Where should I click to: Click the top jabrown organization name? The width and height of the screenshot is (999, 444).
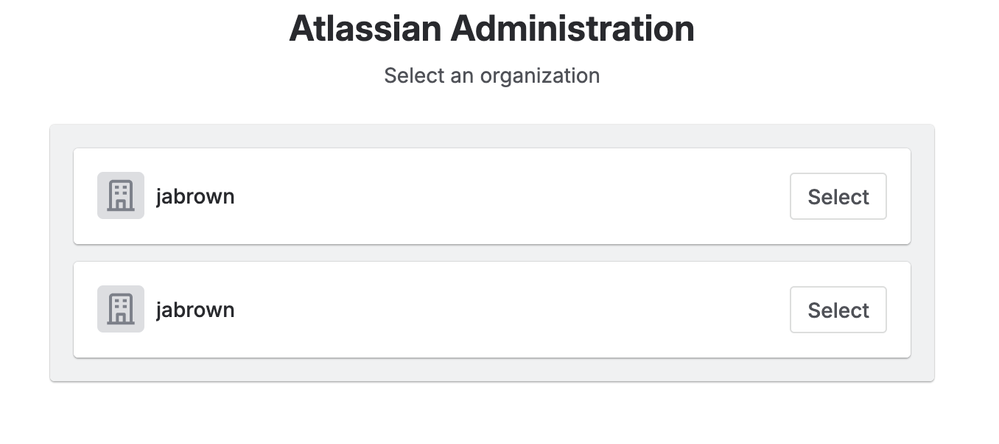pyautogui.click(x=195, y=196)
